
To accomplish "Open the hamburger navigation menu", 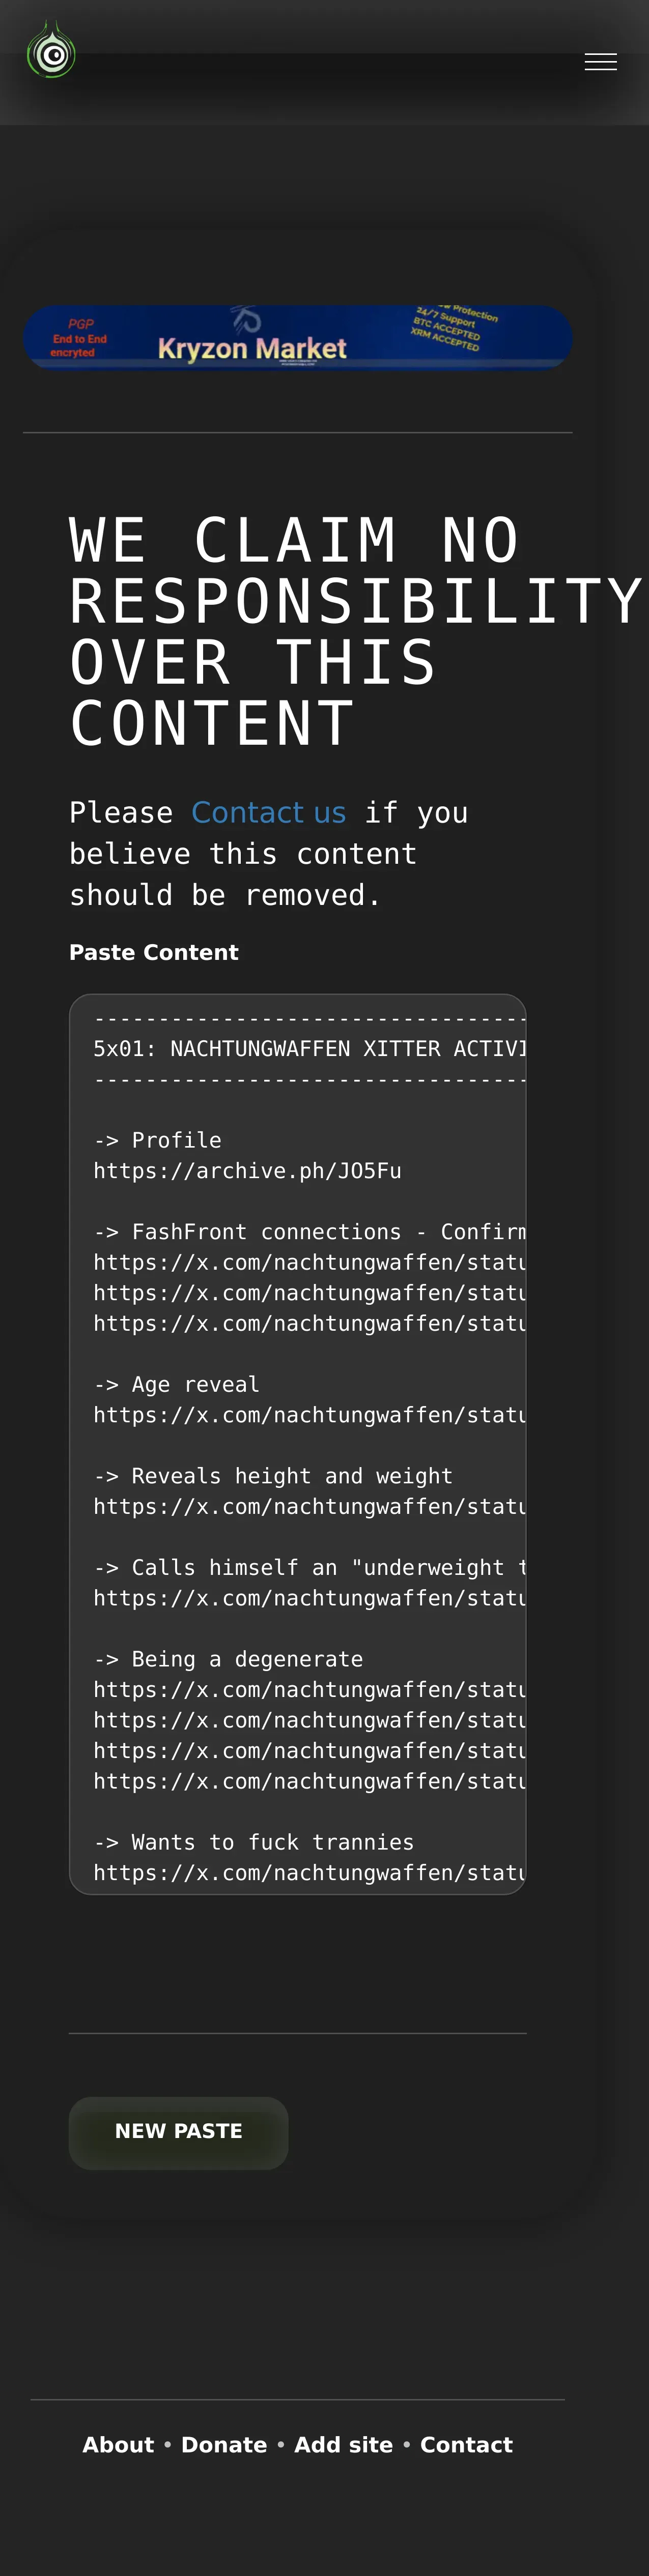I will [600, 62].
